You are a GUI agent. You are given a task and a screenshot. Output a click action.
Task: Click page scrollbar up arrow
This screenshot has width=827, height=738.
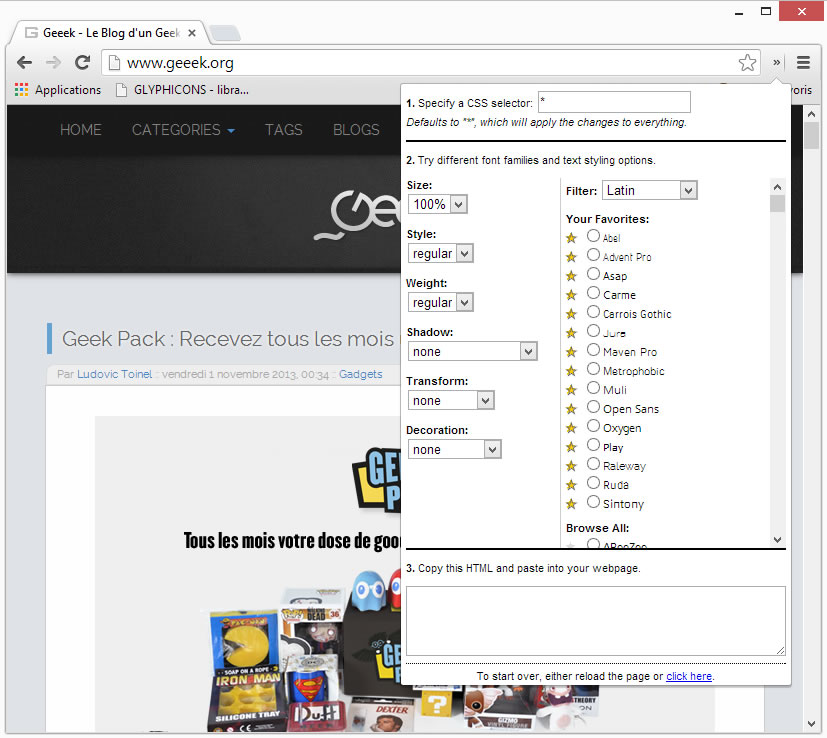(811, 114)
